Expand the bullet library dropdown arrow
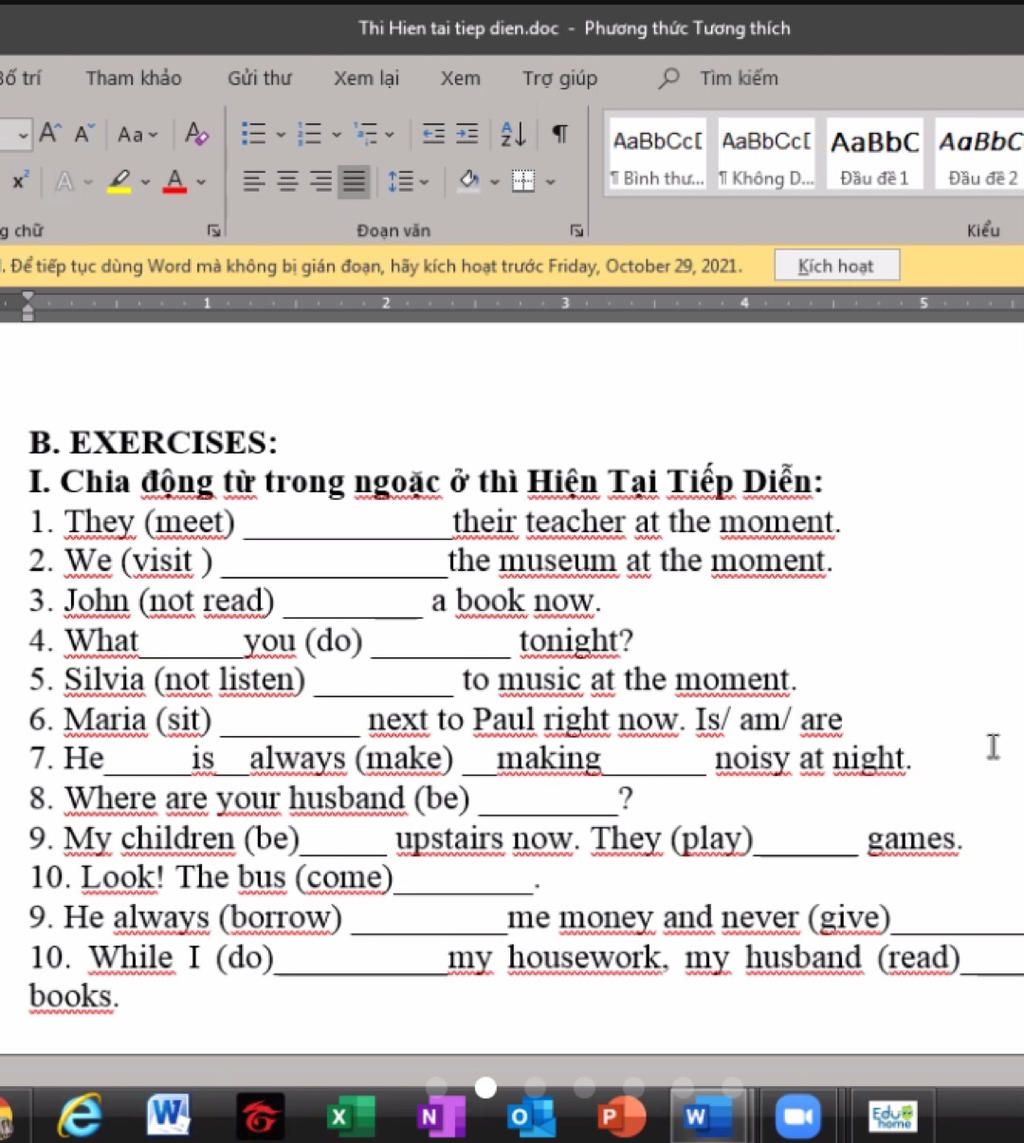1024x1143 pixels. click(x=281, y=134)
